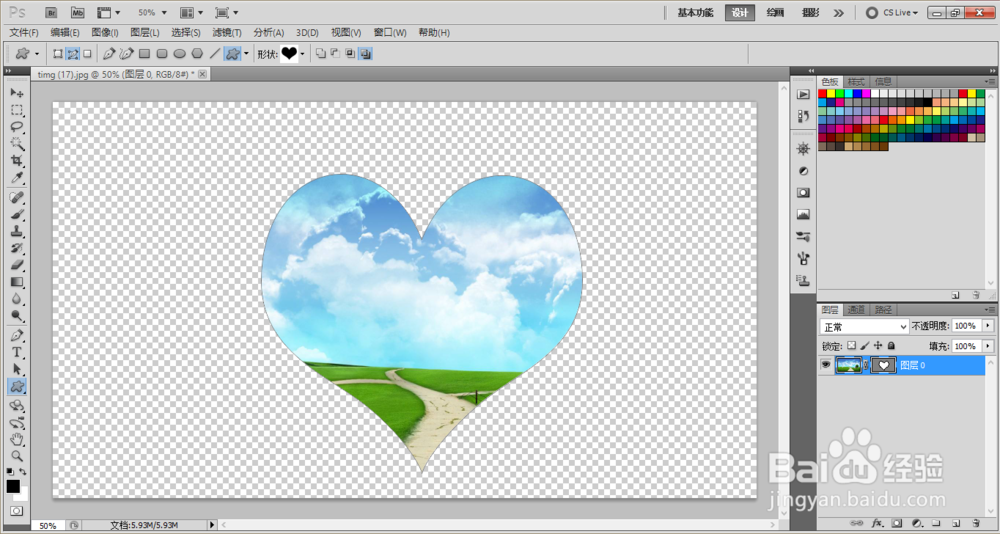Open the blend mode 正常 dropdown
Image resolution: width=1000 pixels, height=534 pixels.
pos(864,326)
